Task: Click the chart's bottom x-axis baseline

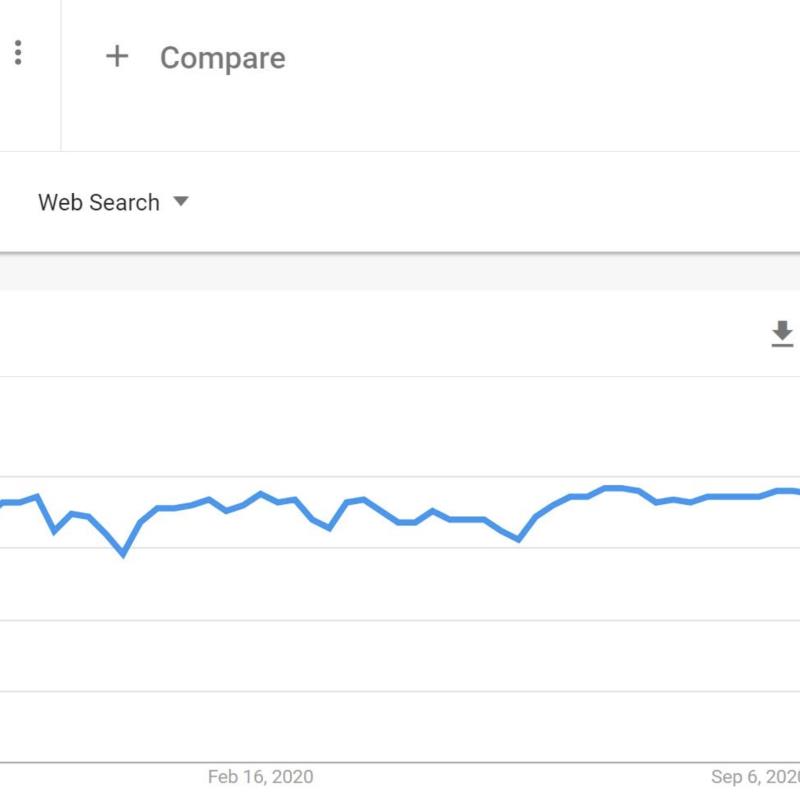Action: pyautogui.click(x=400, y=763)
